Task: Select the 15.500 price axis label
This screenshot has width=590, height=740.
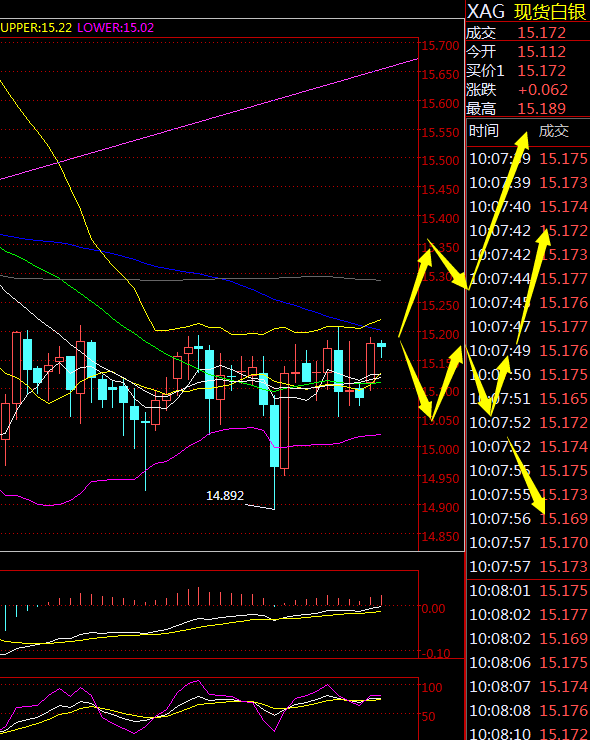Action: tap(440, 160)
